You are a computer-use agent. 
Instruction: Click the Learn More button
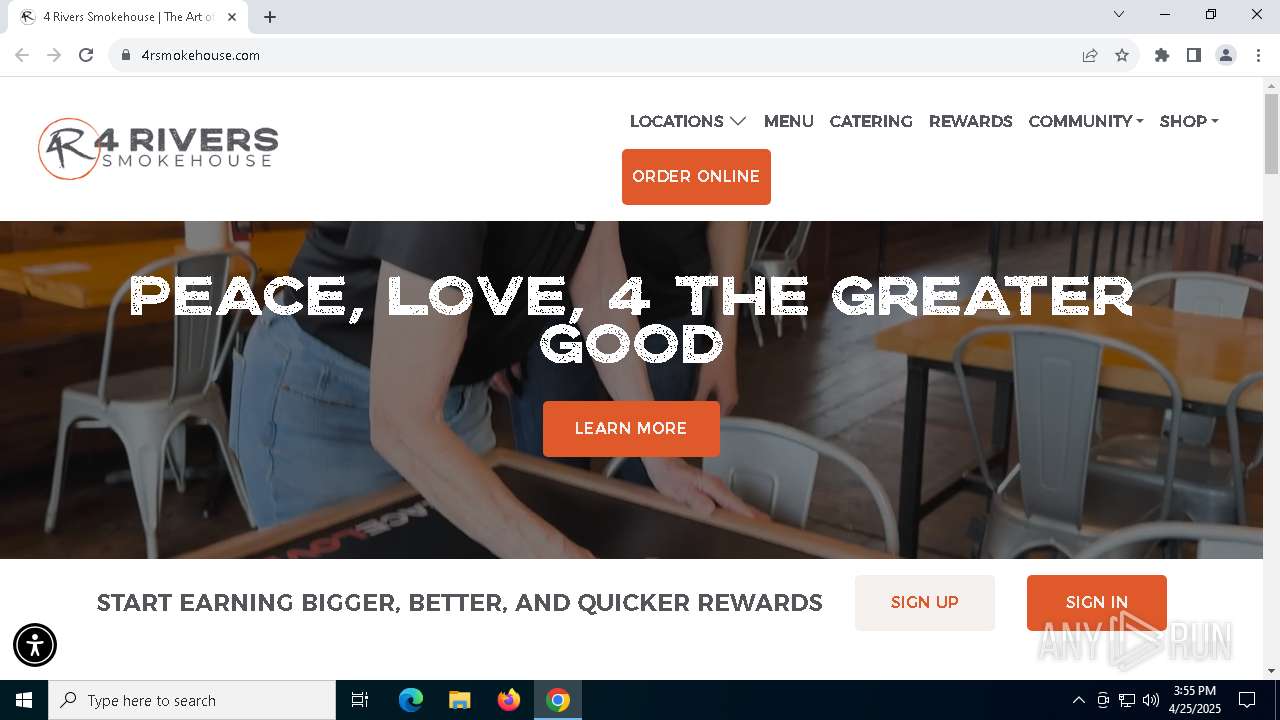[x=631, y=429]
